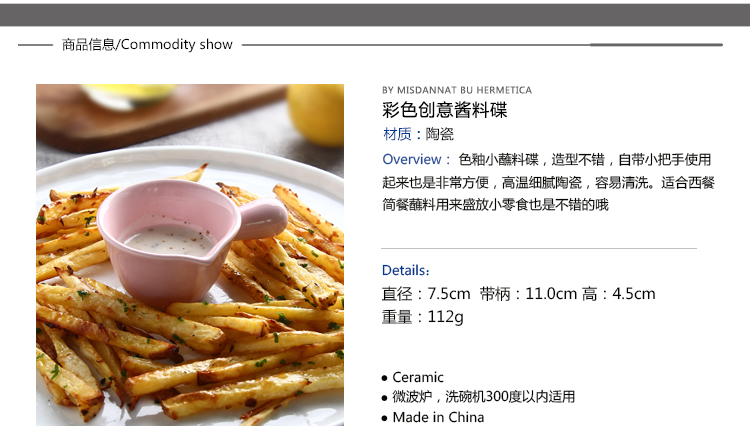Click the pink sauce dish in photo

(191, 241)
